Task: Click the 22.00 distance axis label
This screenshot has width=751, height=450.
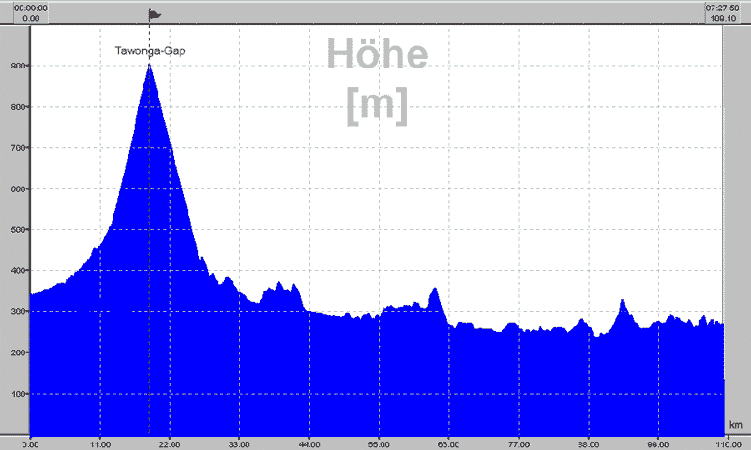Action: click(x=169, y=441)
